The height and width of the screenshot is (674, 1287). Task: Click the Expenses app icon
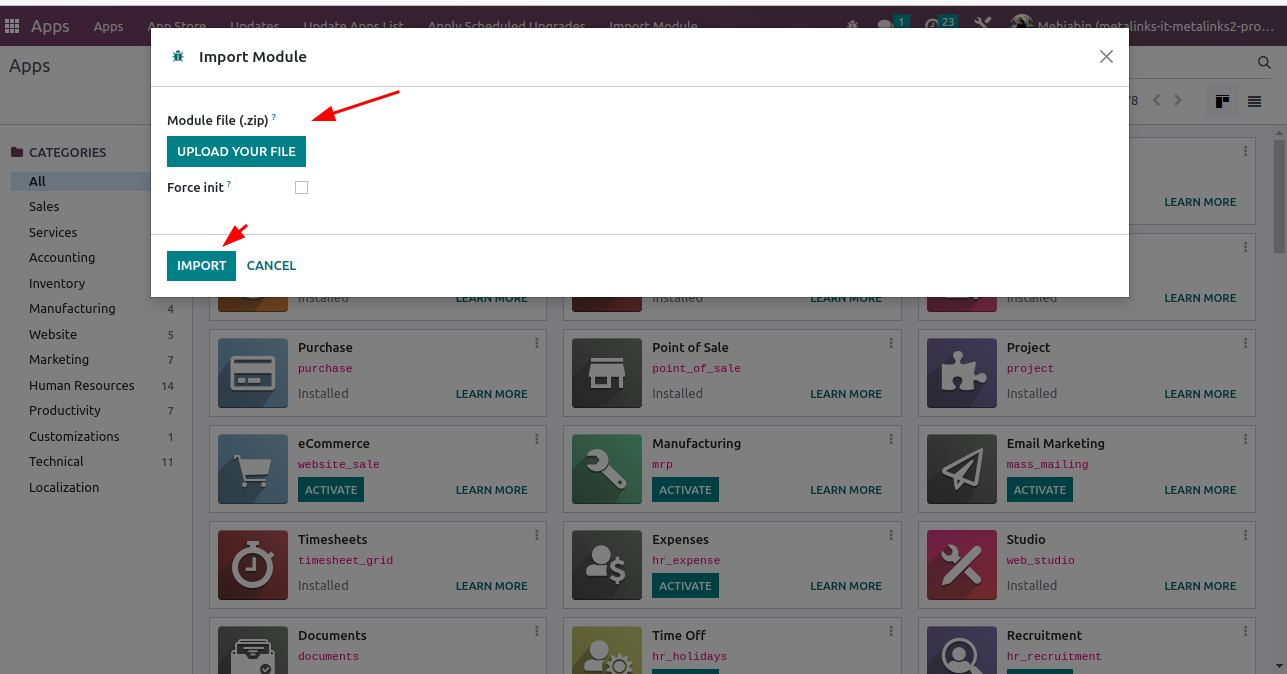[x=605, y=565]
